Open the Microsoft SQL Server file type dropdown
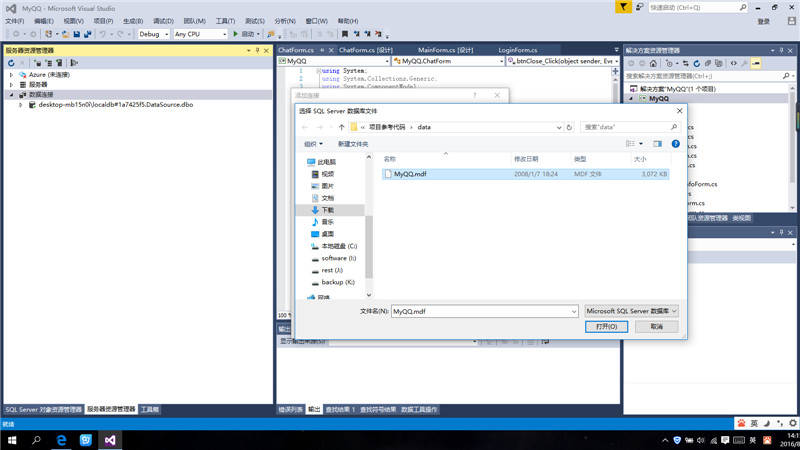The height and width of the screenshot is (450, 800). pyautogui.click(x=631, y=311)
